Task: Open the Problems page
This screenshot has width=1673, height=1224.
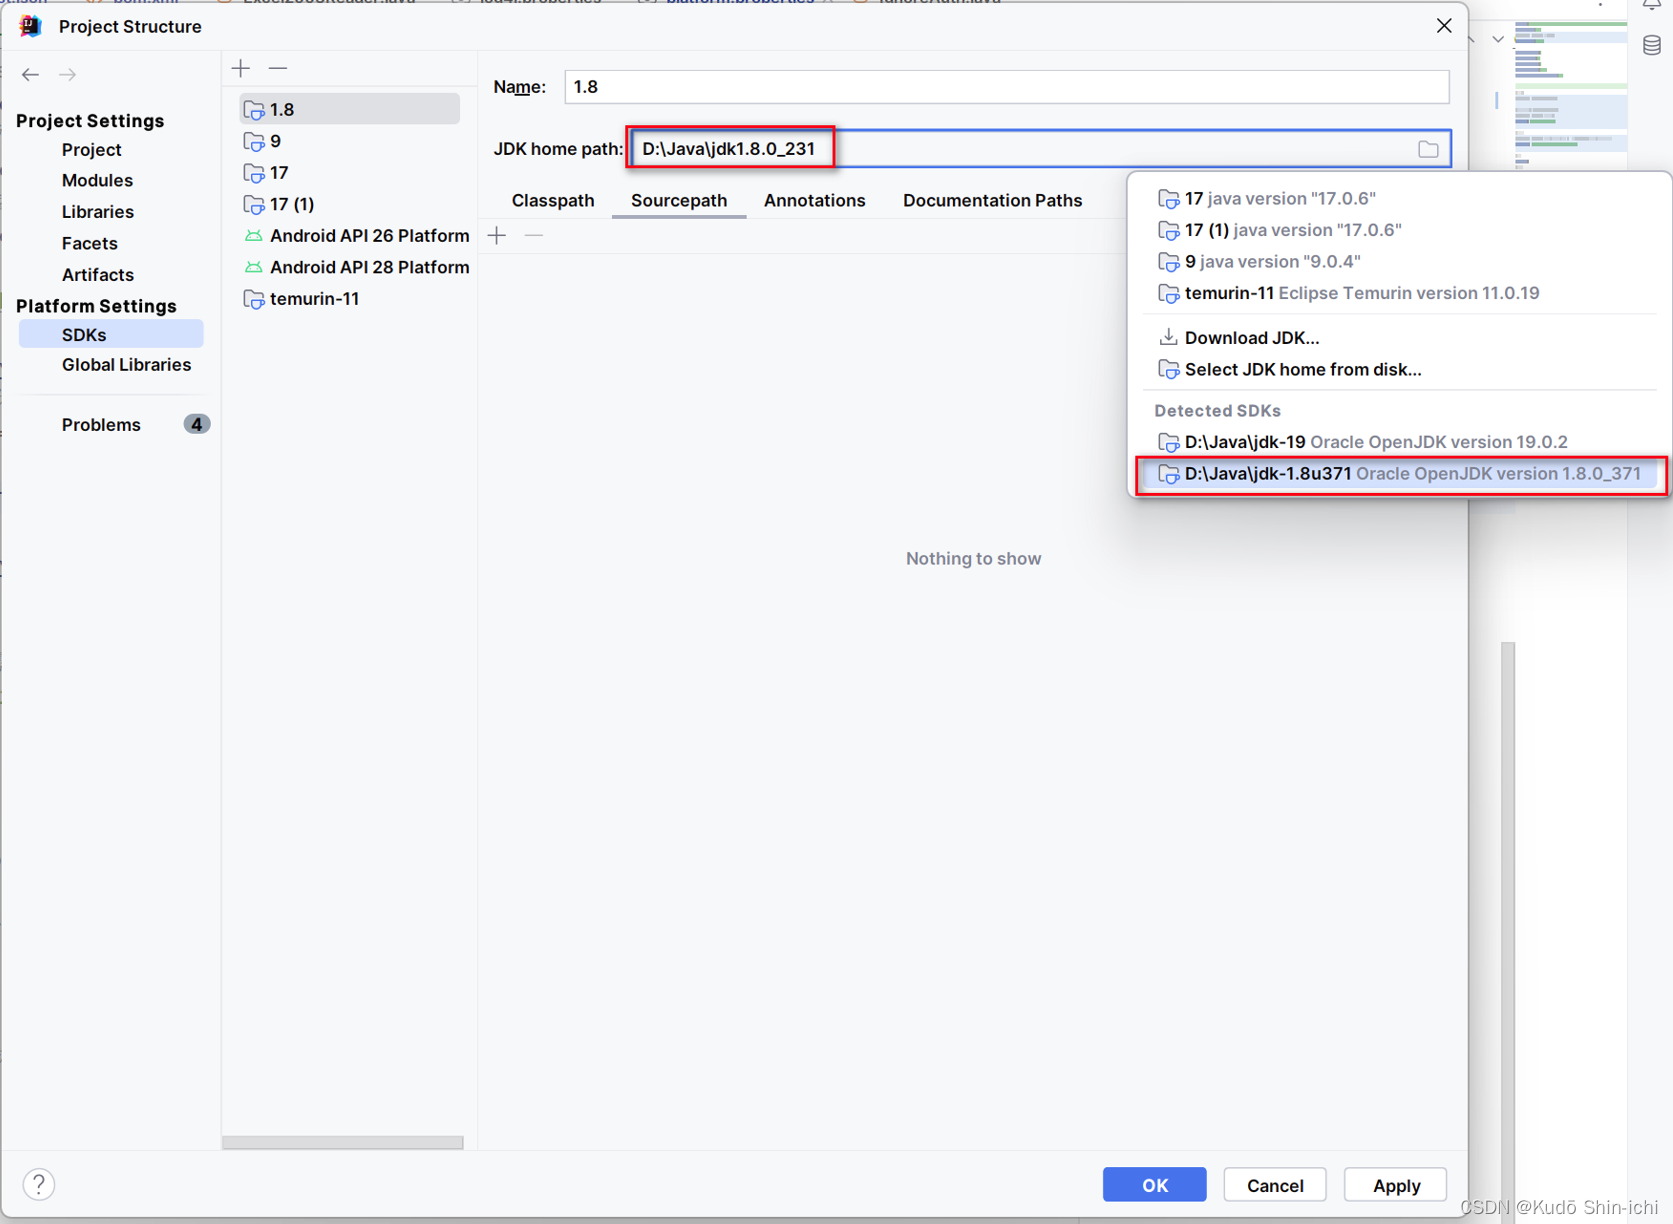Action: (101, 424)
